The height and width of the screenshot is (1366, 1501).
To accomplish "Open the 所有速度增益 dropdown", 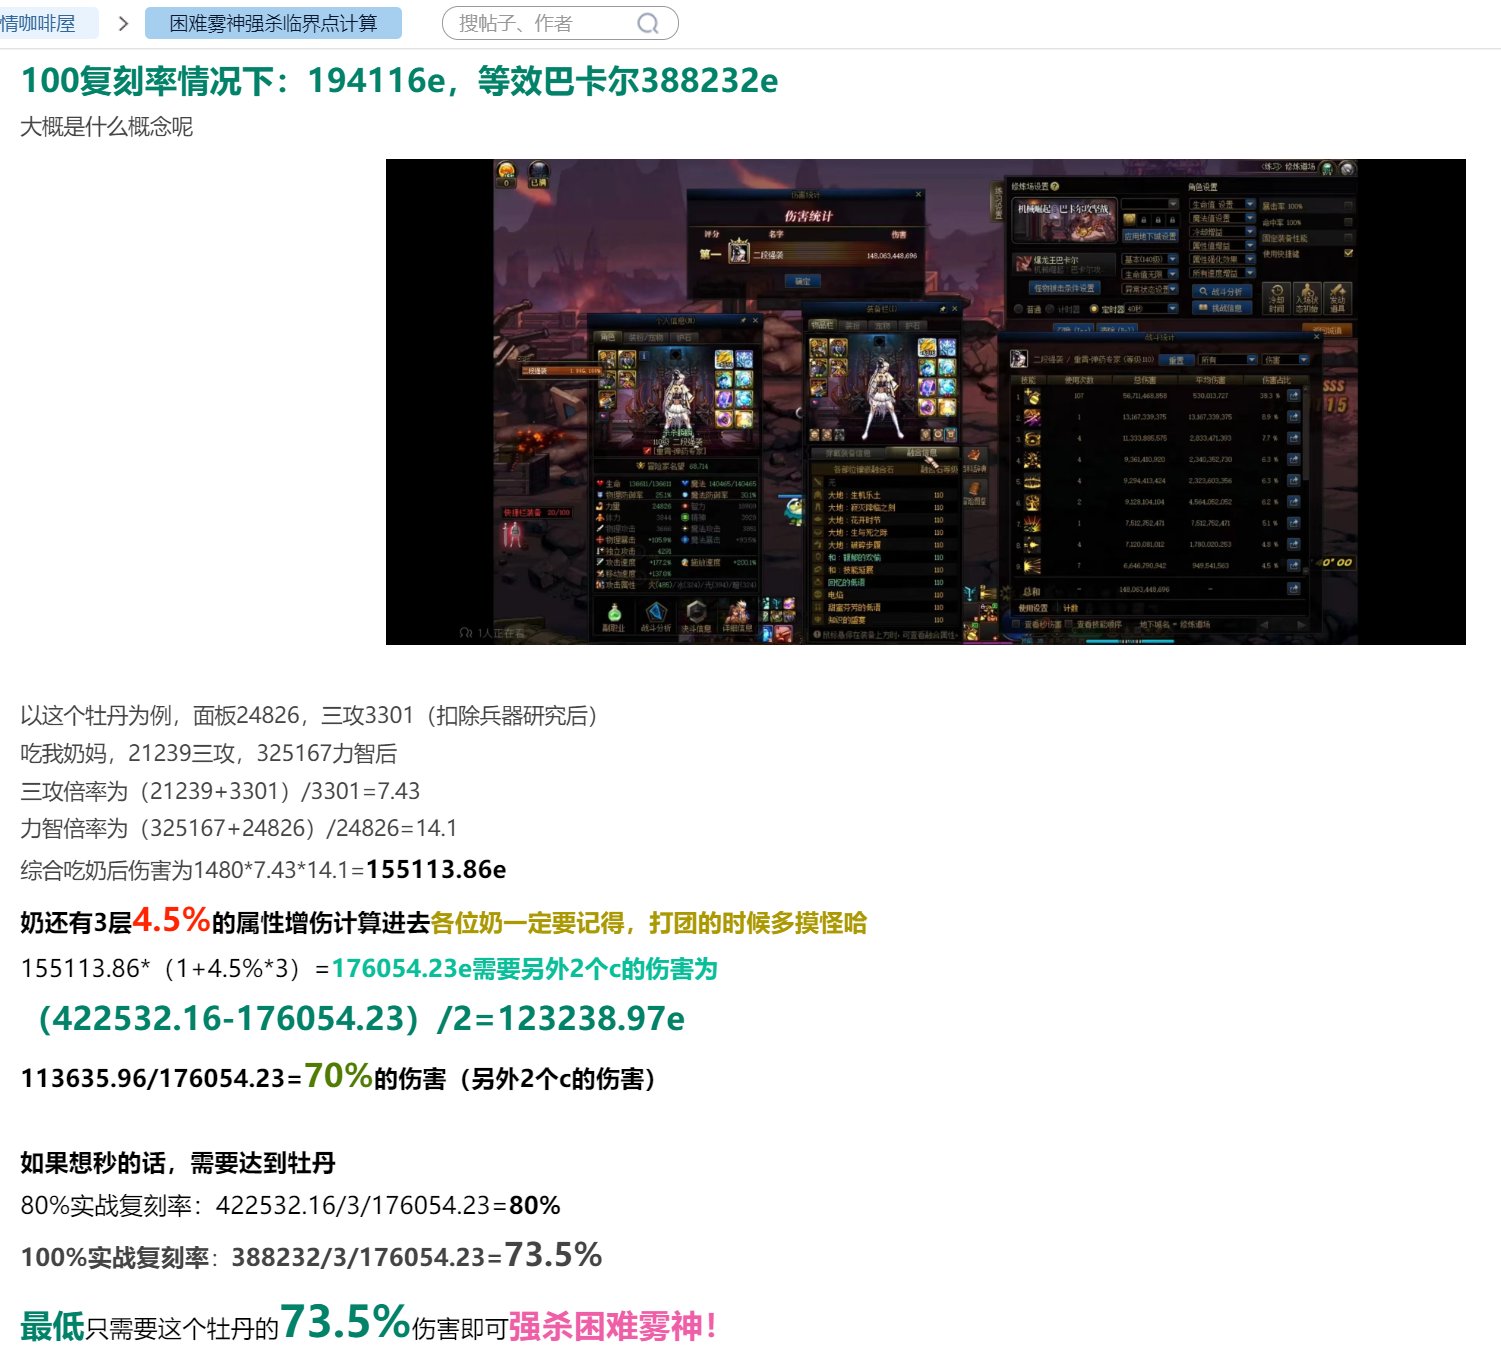I will point(1222,273).
